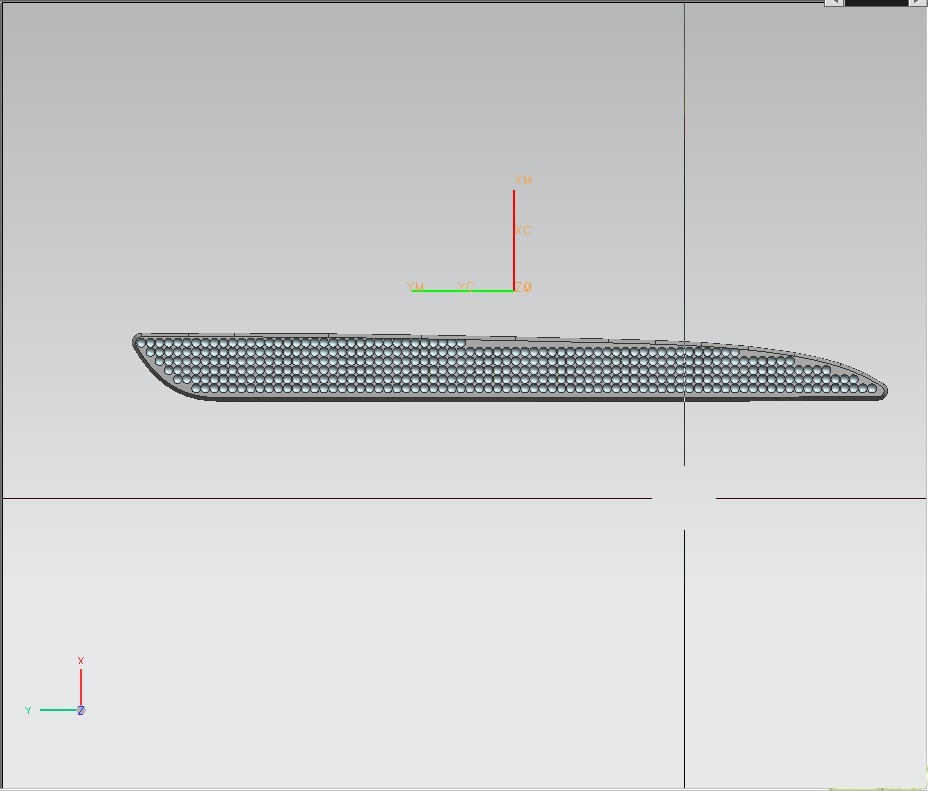
Task: Select the XC axis label on the WCS
Action: click(522, 229)
